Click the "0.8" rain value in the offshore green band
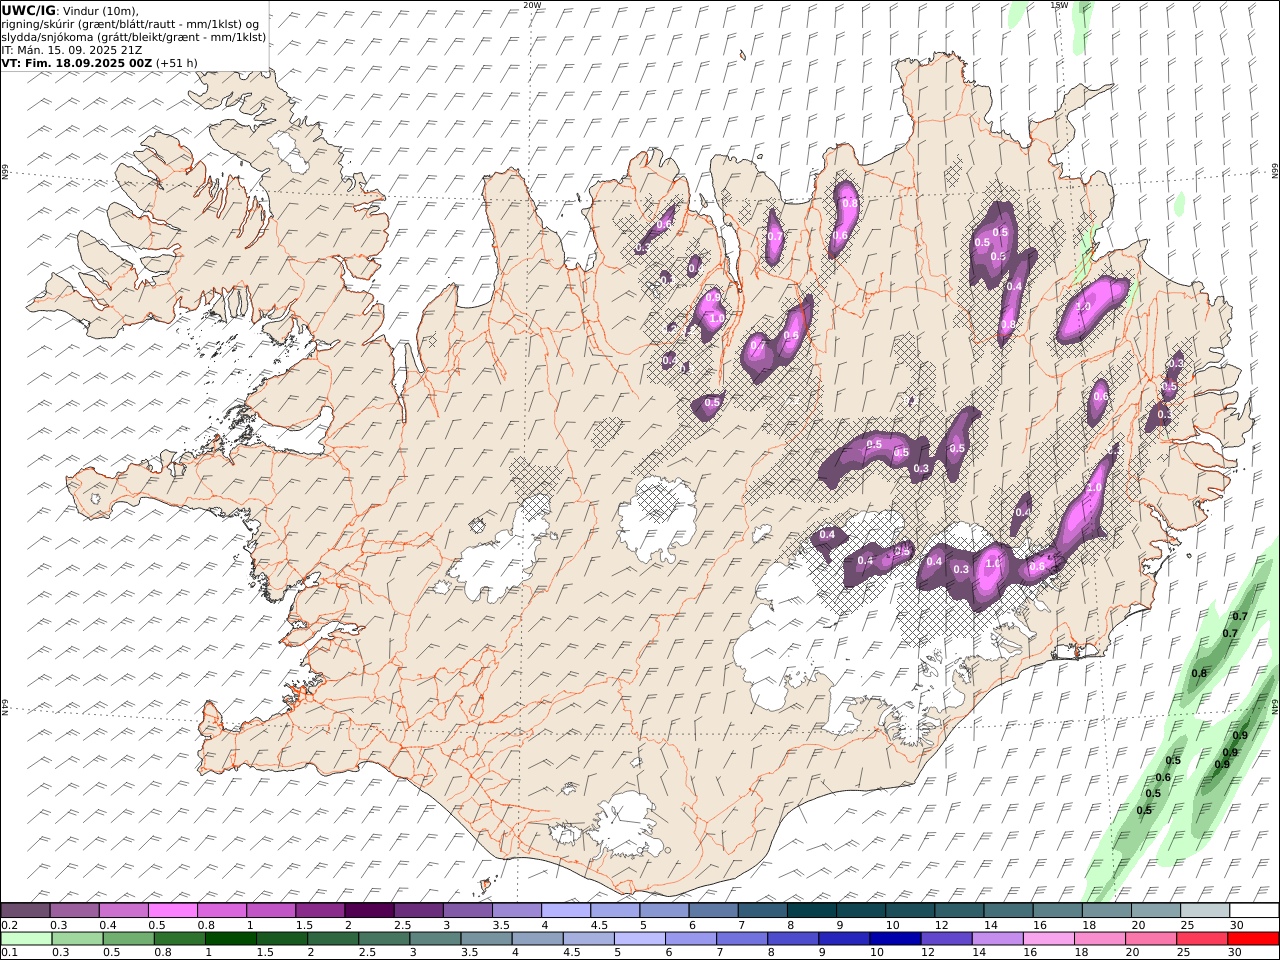 [1199, 673]
